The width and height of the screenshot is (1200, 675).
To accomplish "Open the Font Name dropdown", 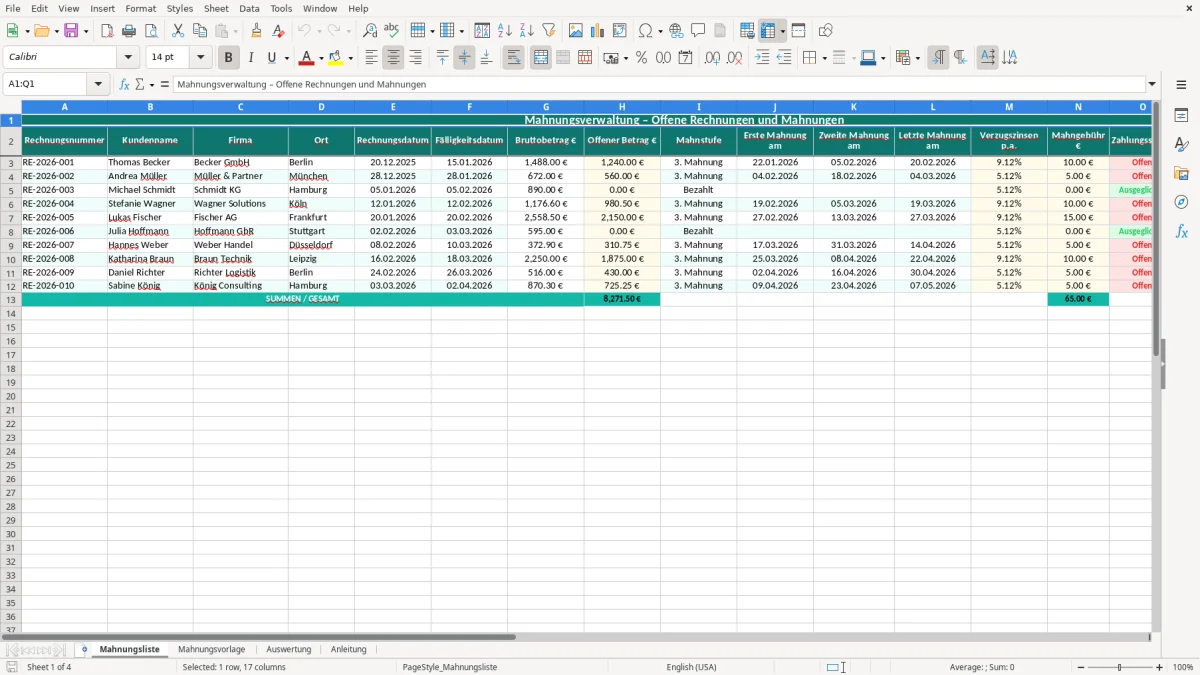I will [x=128, y=58].
